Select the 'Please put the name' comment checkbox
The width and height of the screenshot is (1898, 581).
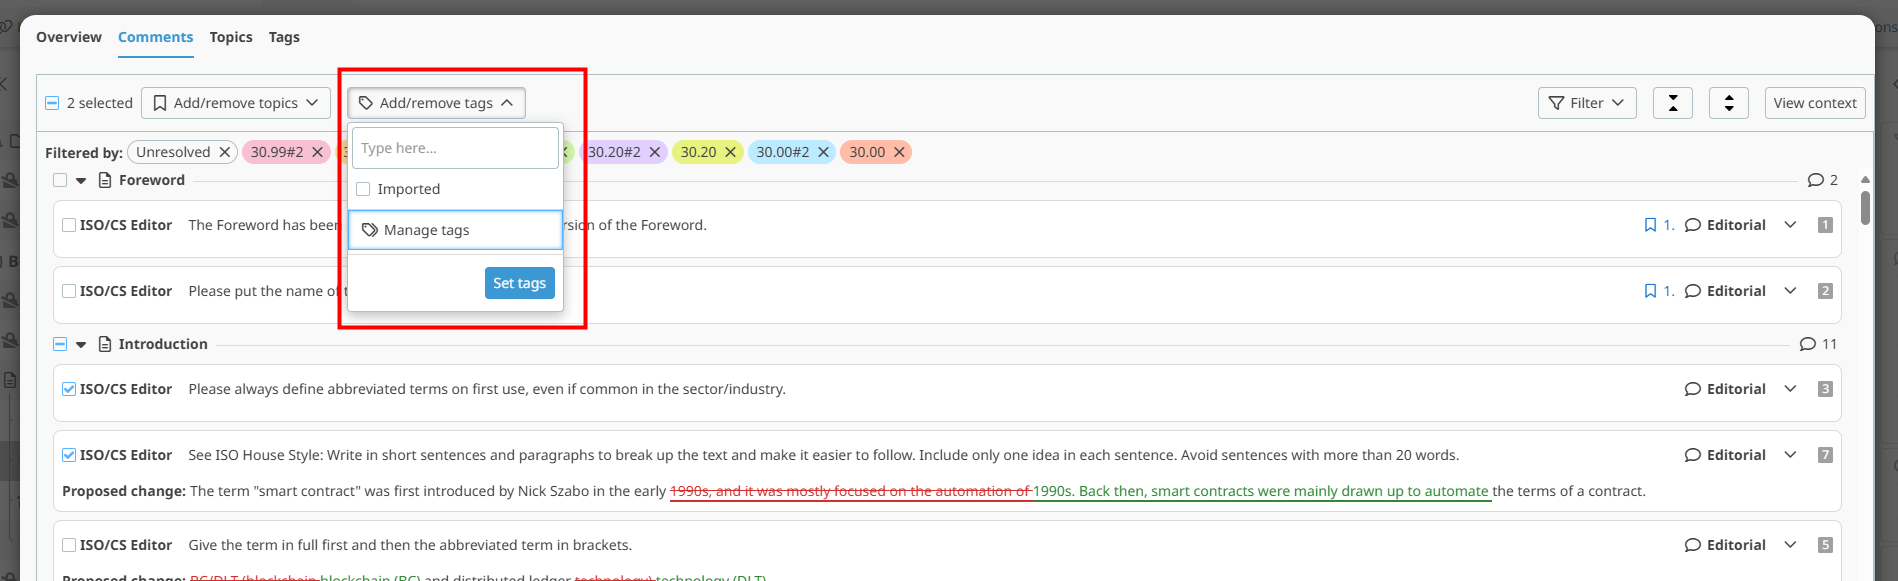(69, 291)
